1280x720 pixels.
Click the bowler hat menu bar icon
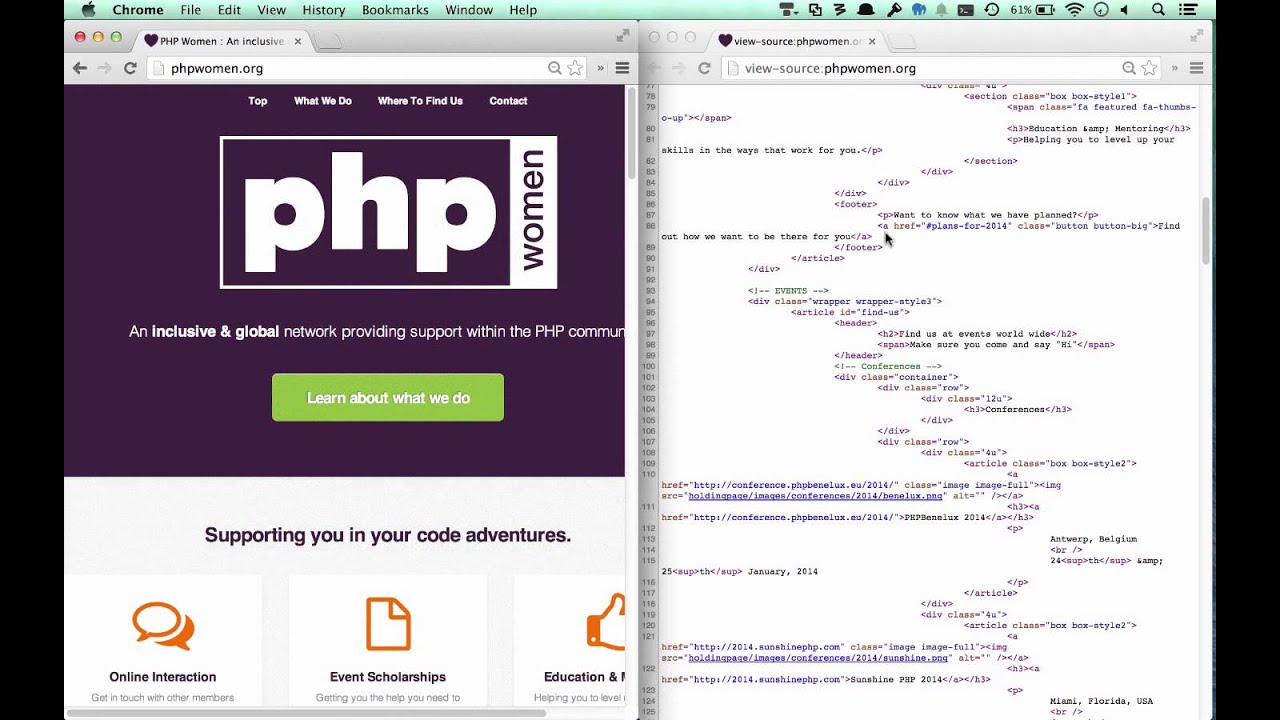[867, 10]
